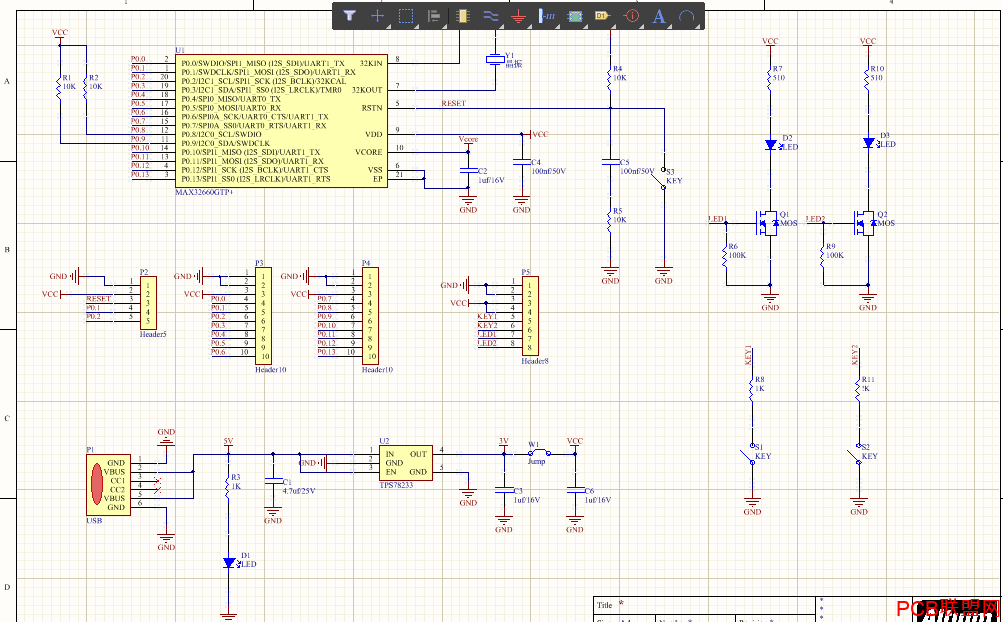Click the D3 LED diode symbol
Viewport: 1003px width, 622px height.
pos(868,143)
